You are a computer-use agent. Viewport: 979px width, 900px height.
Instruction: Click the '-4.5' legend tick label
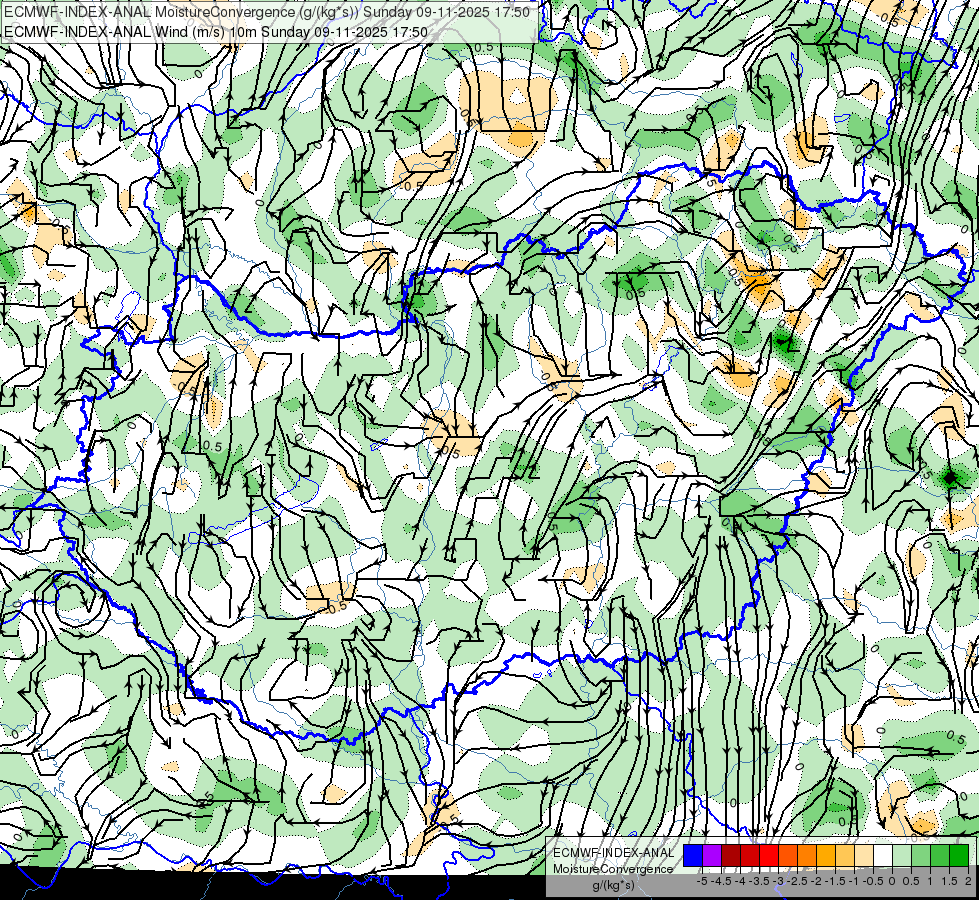(722, 881)
